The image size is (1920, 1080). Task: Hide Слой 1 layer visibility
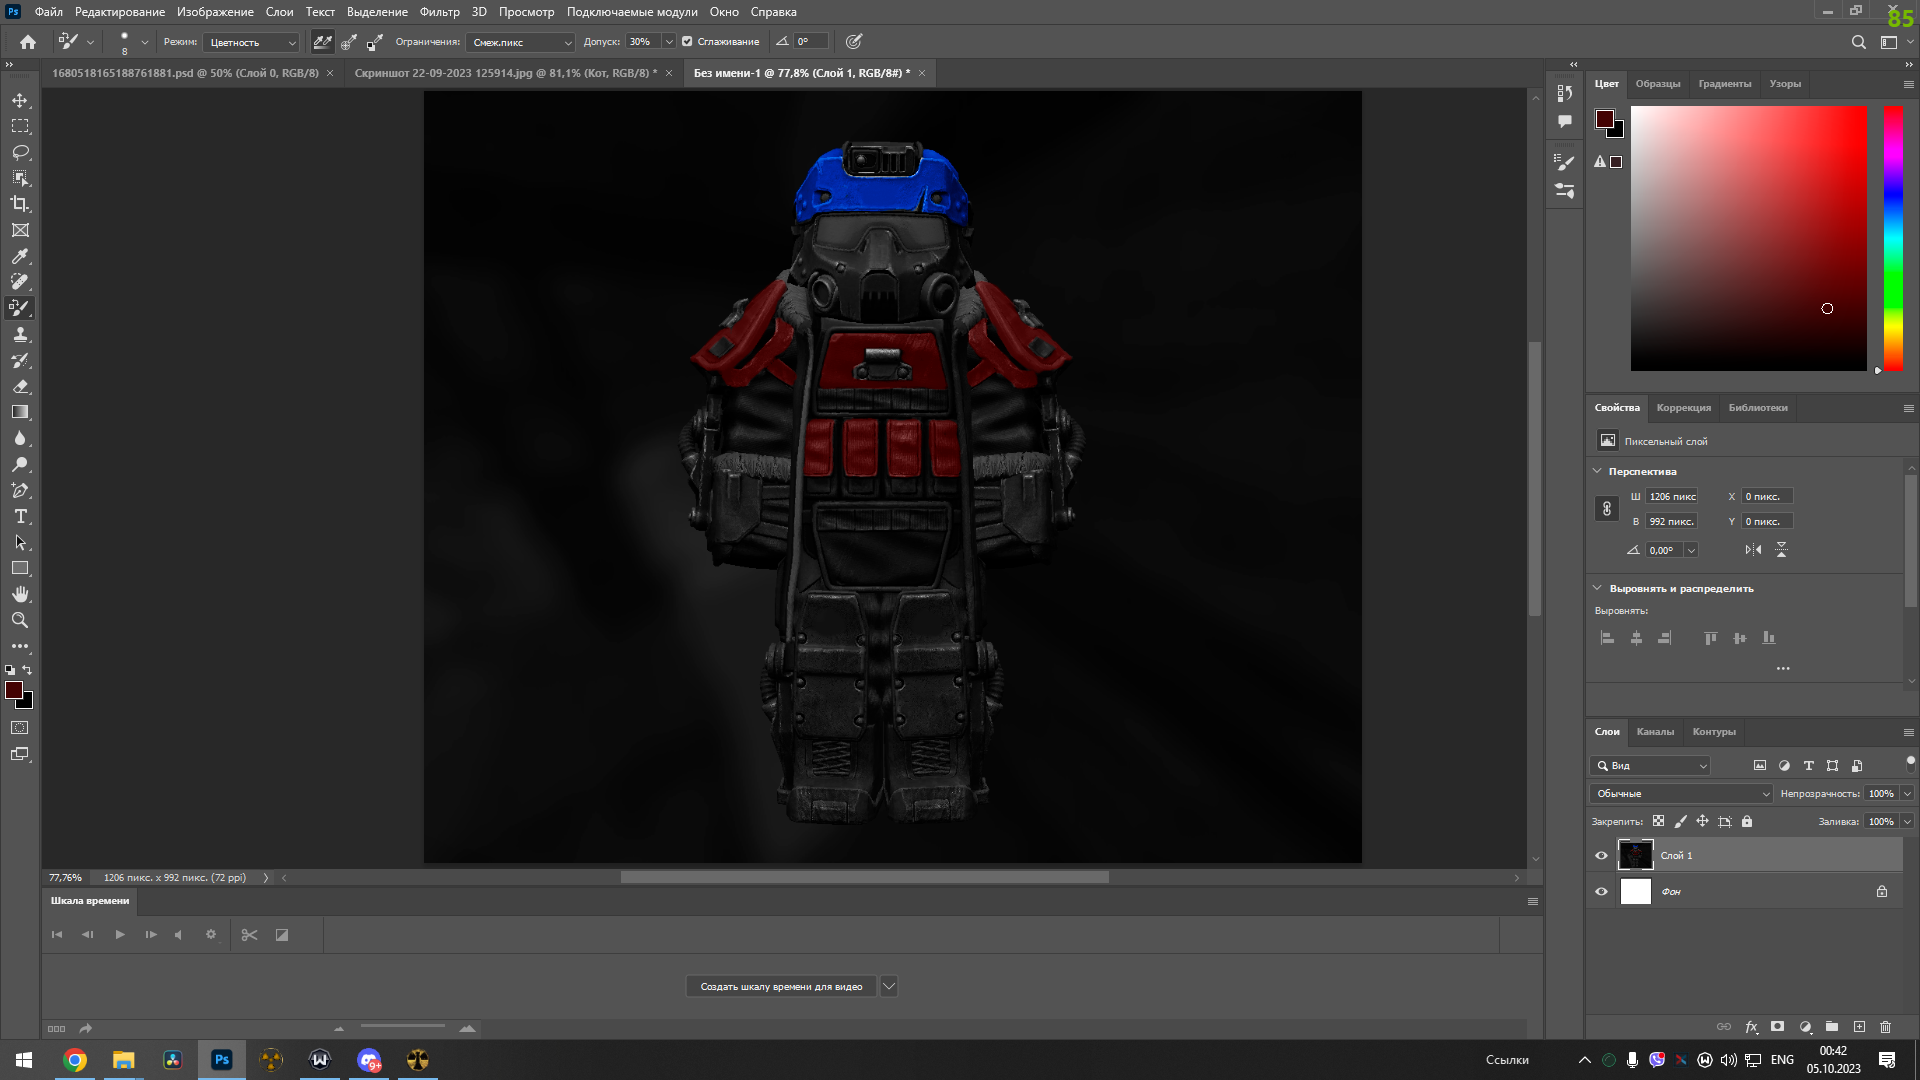coord(1601,856)
